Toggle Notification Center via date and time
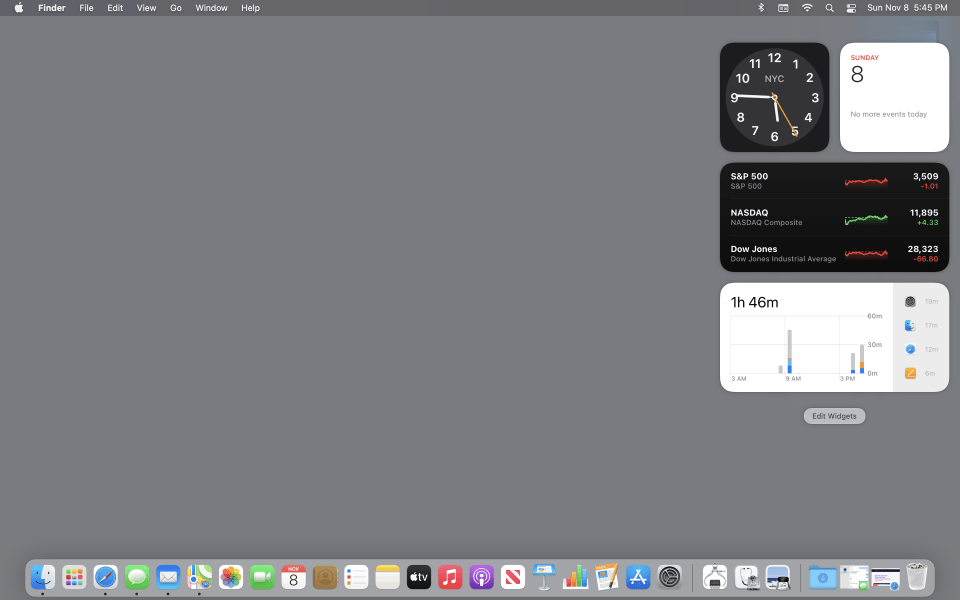The image size is (960, 600). [906, 8]
